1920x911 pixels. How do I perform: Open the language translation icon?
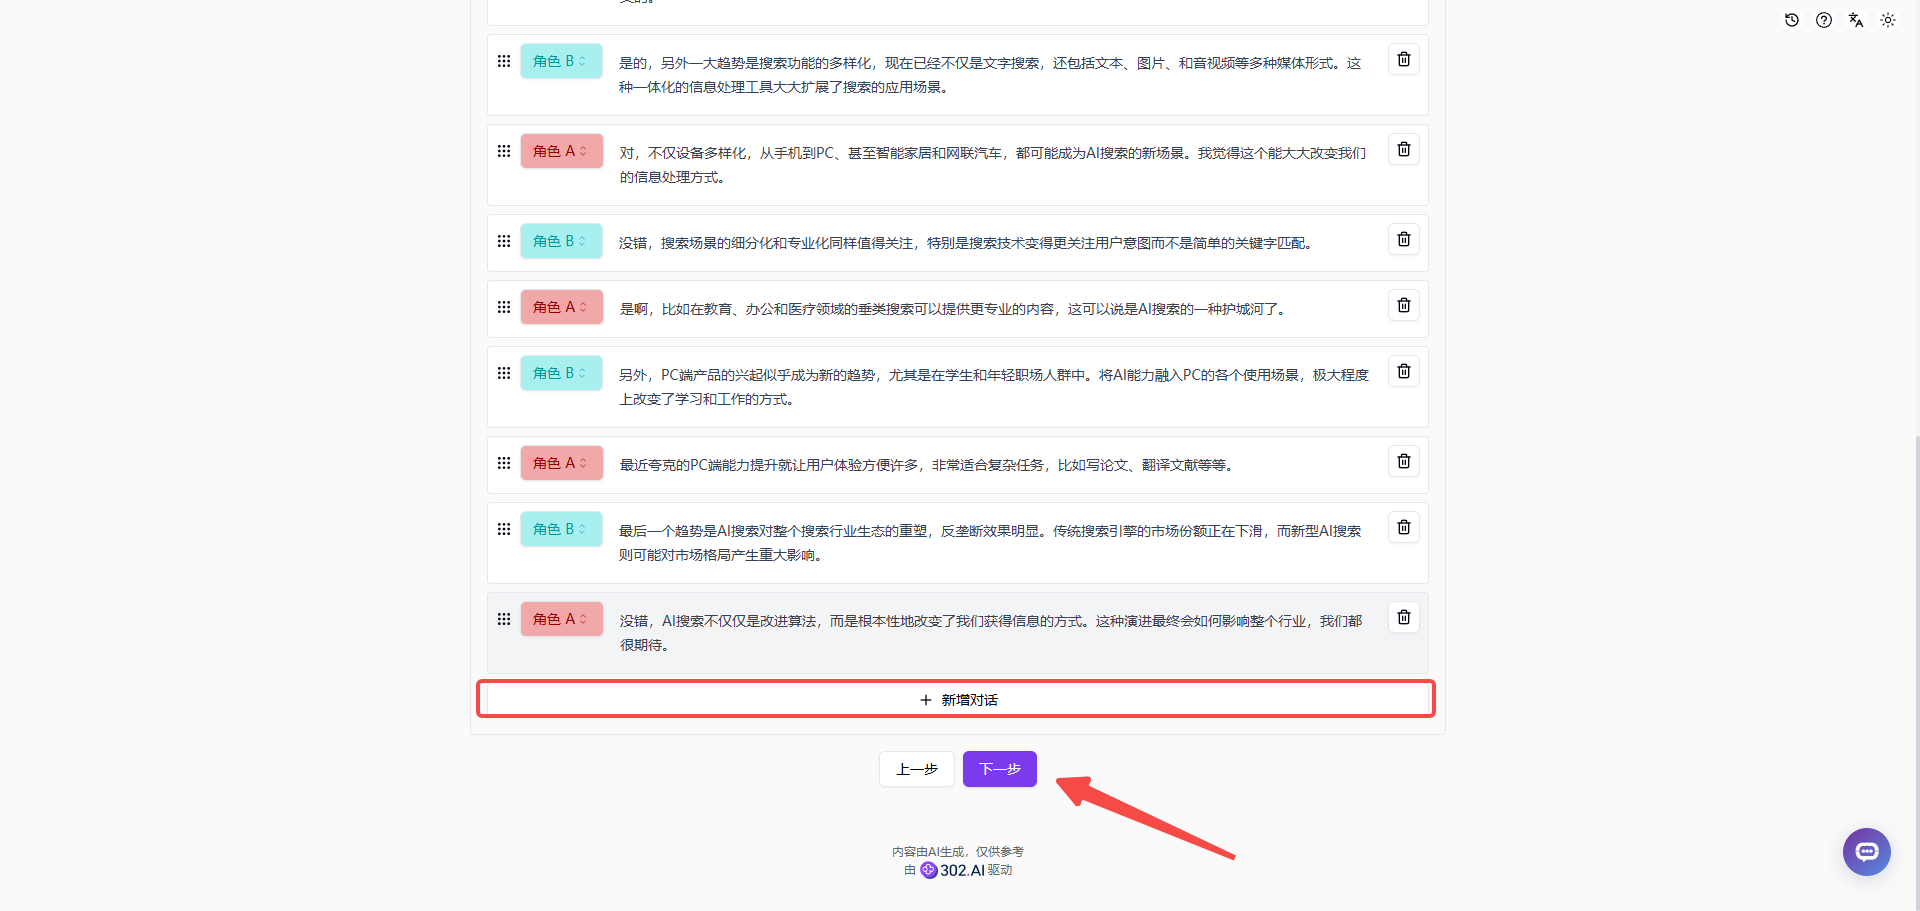coord(1856,20)
